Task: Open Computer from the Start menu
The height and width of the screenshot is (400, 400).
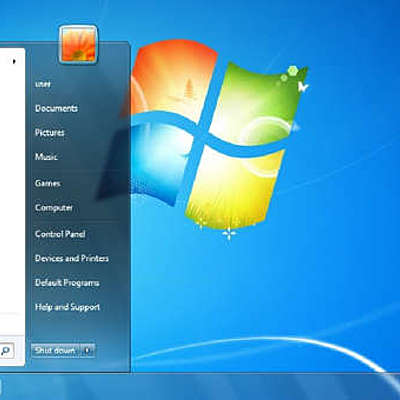Action: pos(54,208)
